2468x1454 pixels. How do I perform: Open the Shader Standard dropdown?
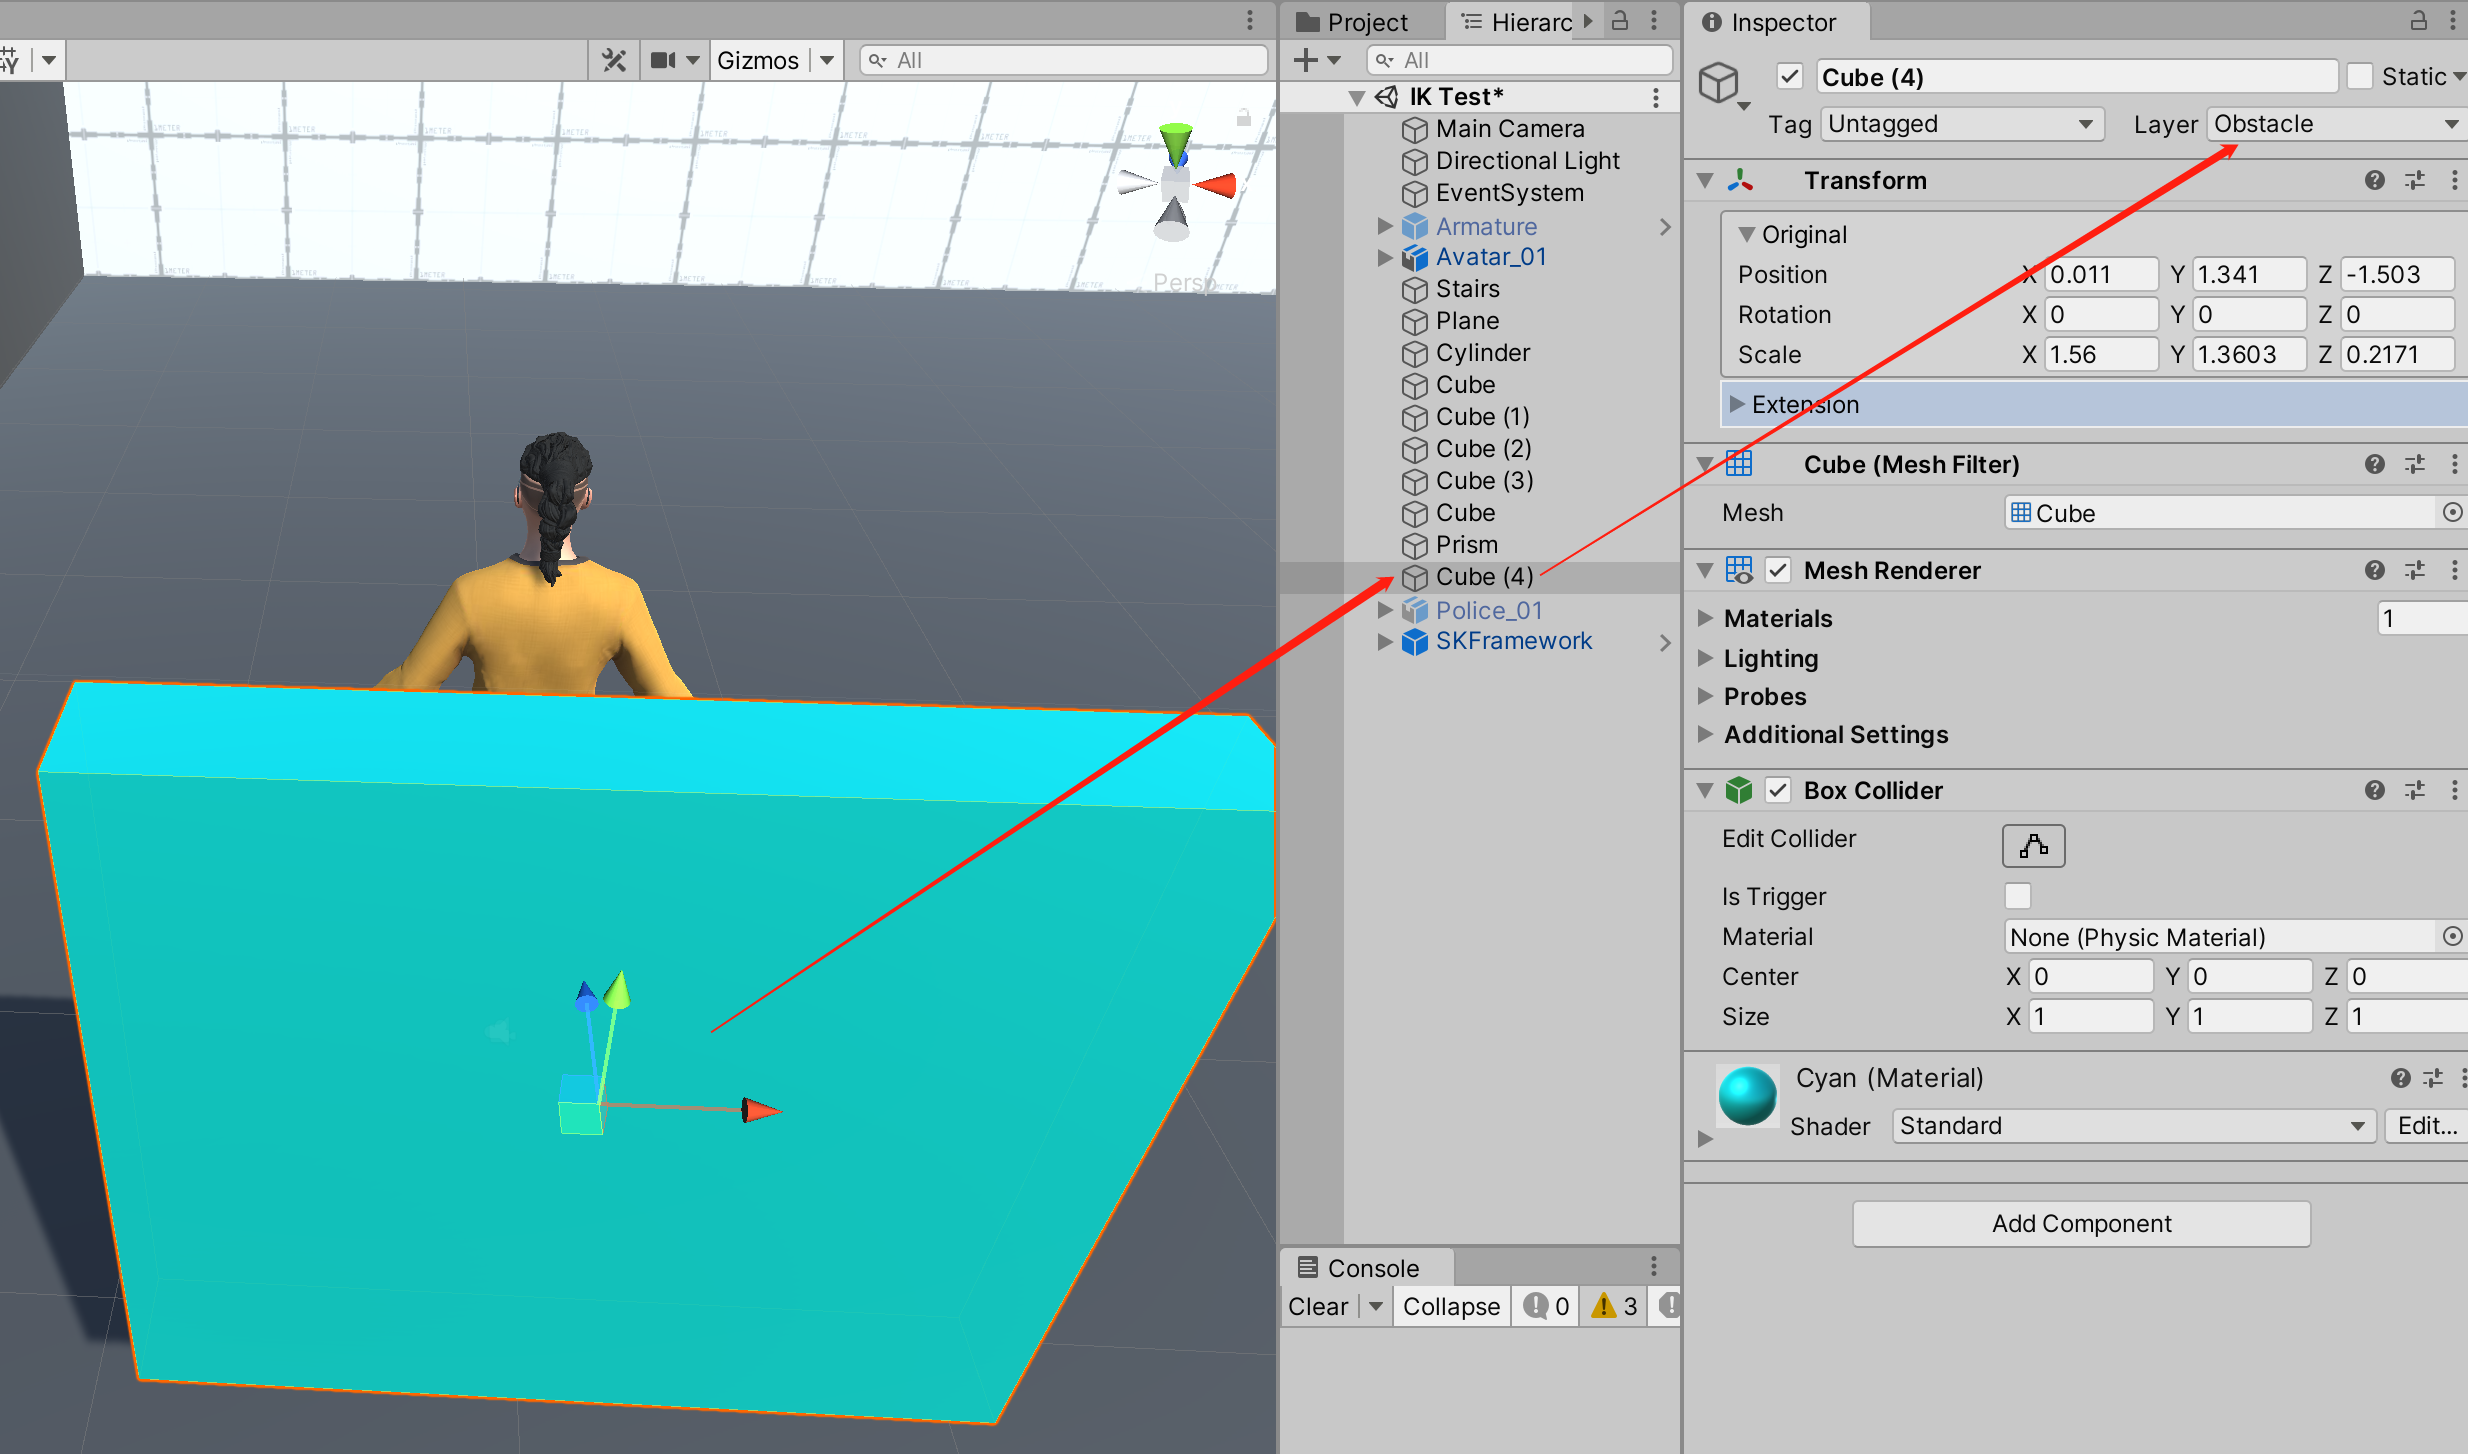coord(2132,1126)
